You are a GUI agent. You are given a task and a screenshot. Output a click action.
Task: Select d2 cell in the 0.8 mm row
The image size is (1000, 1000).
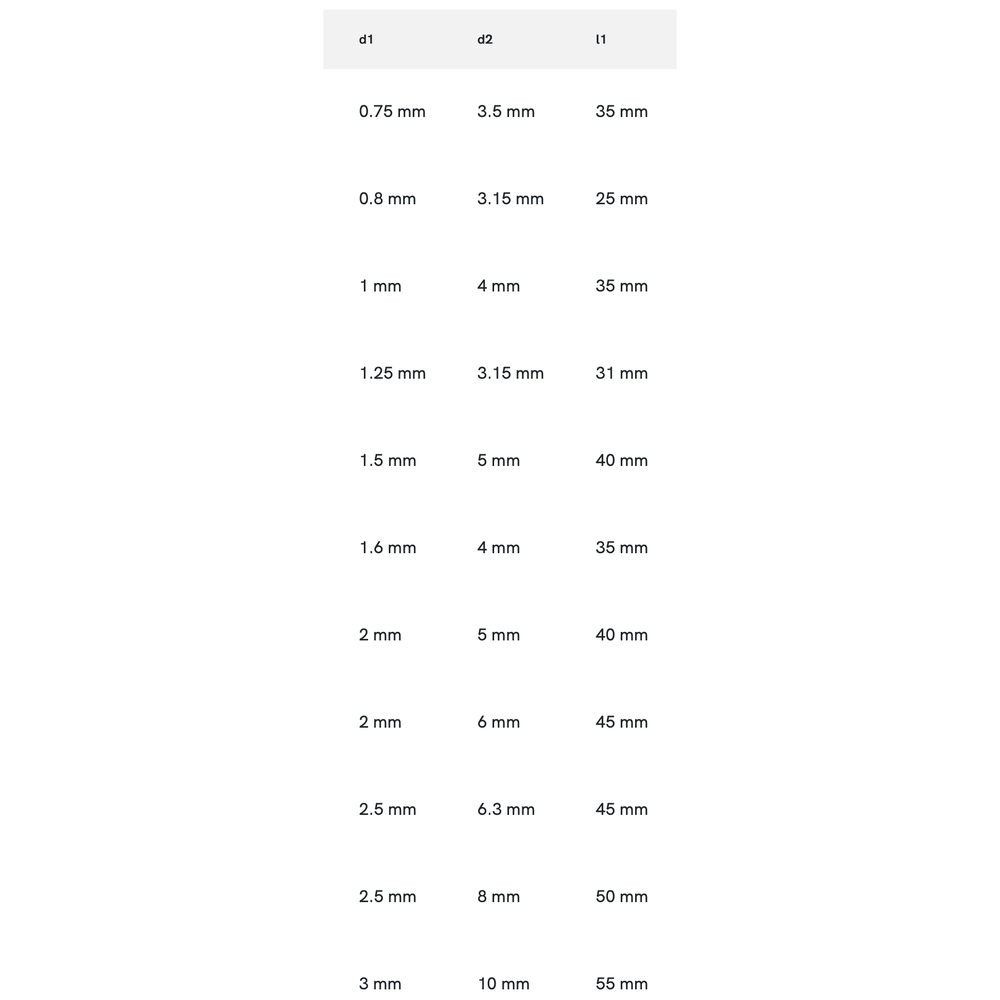pyautogui.click(x=510, y=199)
